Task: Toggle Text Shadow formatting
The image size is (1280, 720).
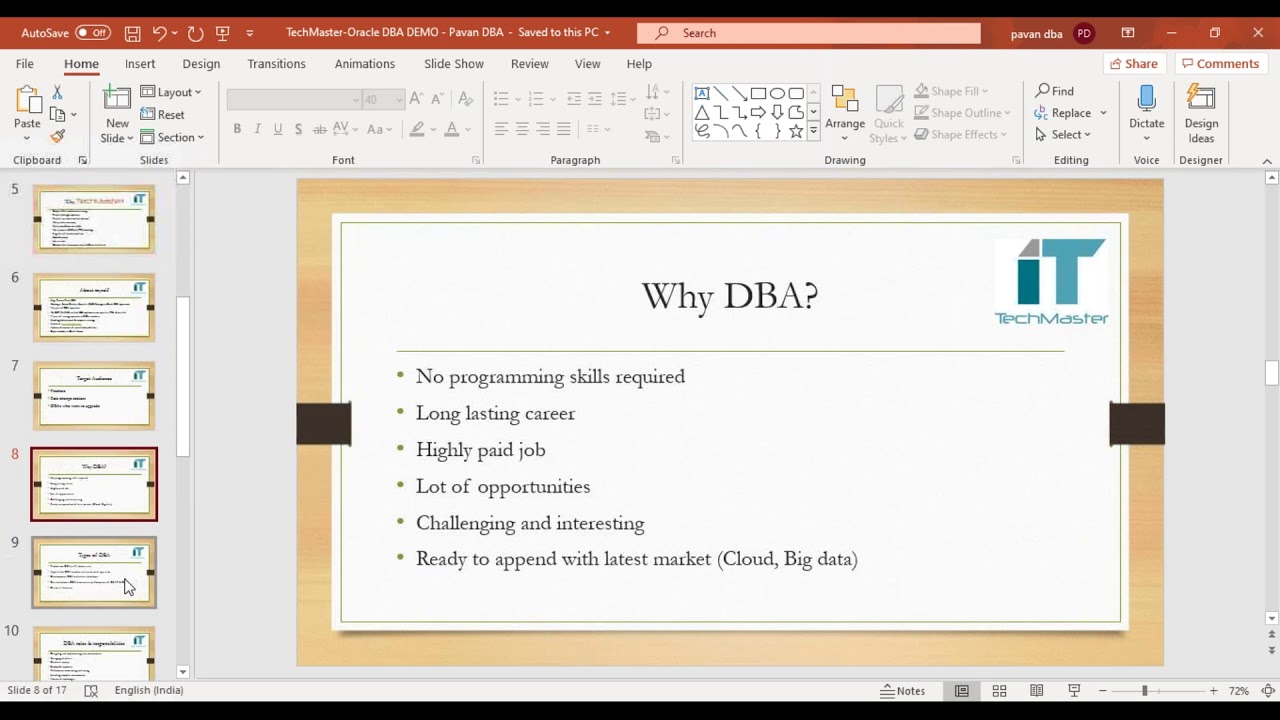Action: pyautogui.click(x=298, y=129)
